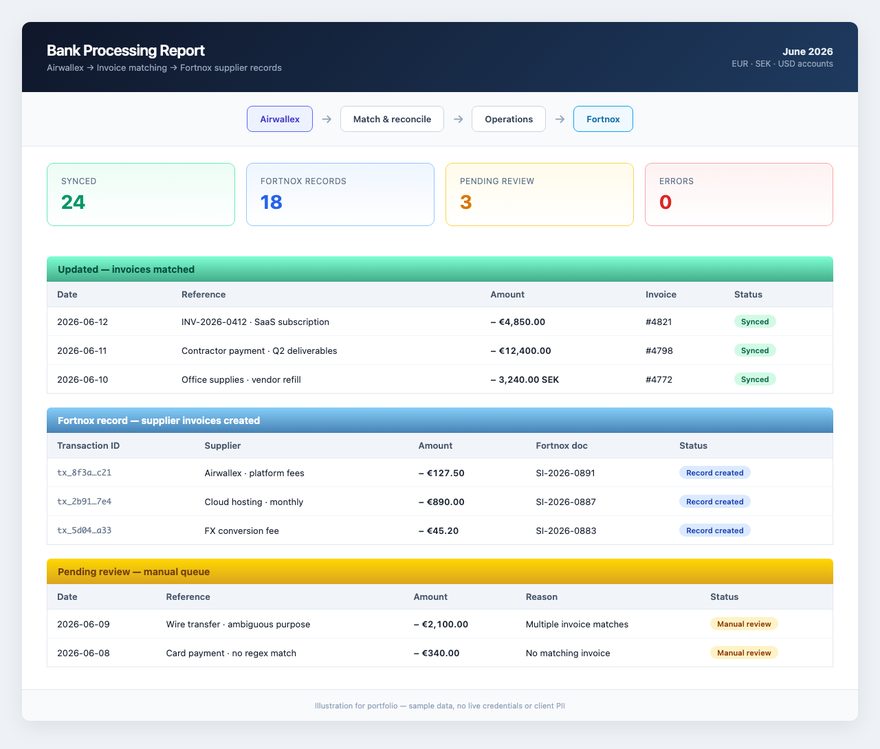
Task: Click the date 2026-06-10
Action: 82,380
